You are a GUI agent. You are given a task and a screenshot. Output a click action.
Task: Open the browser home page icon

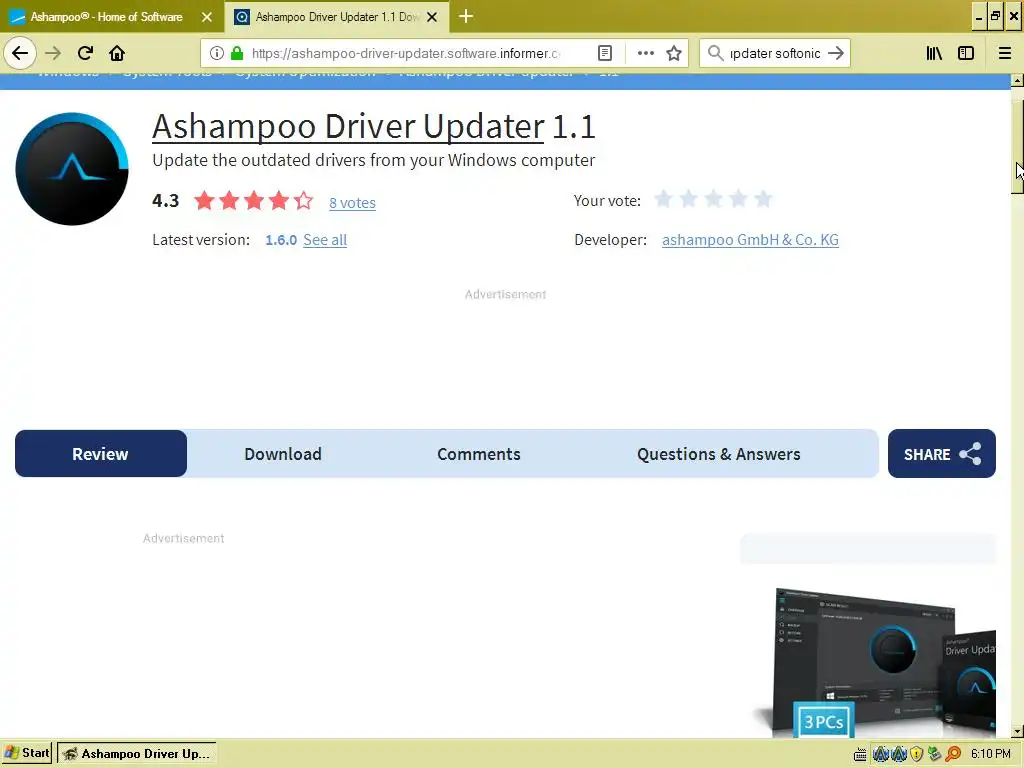[117, 53]
